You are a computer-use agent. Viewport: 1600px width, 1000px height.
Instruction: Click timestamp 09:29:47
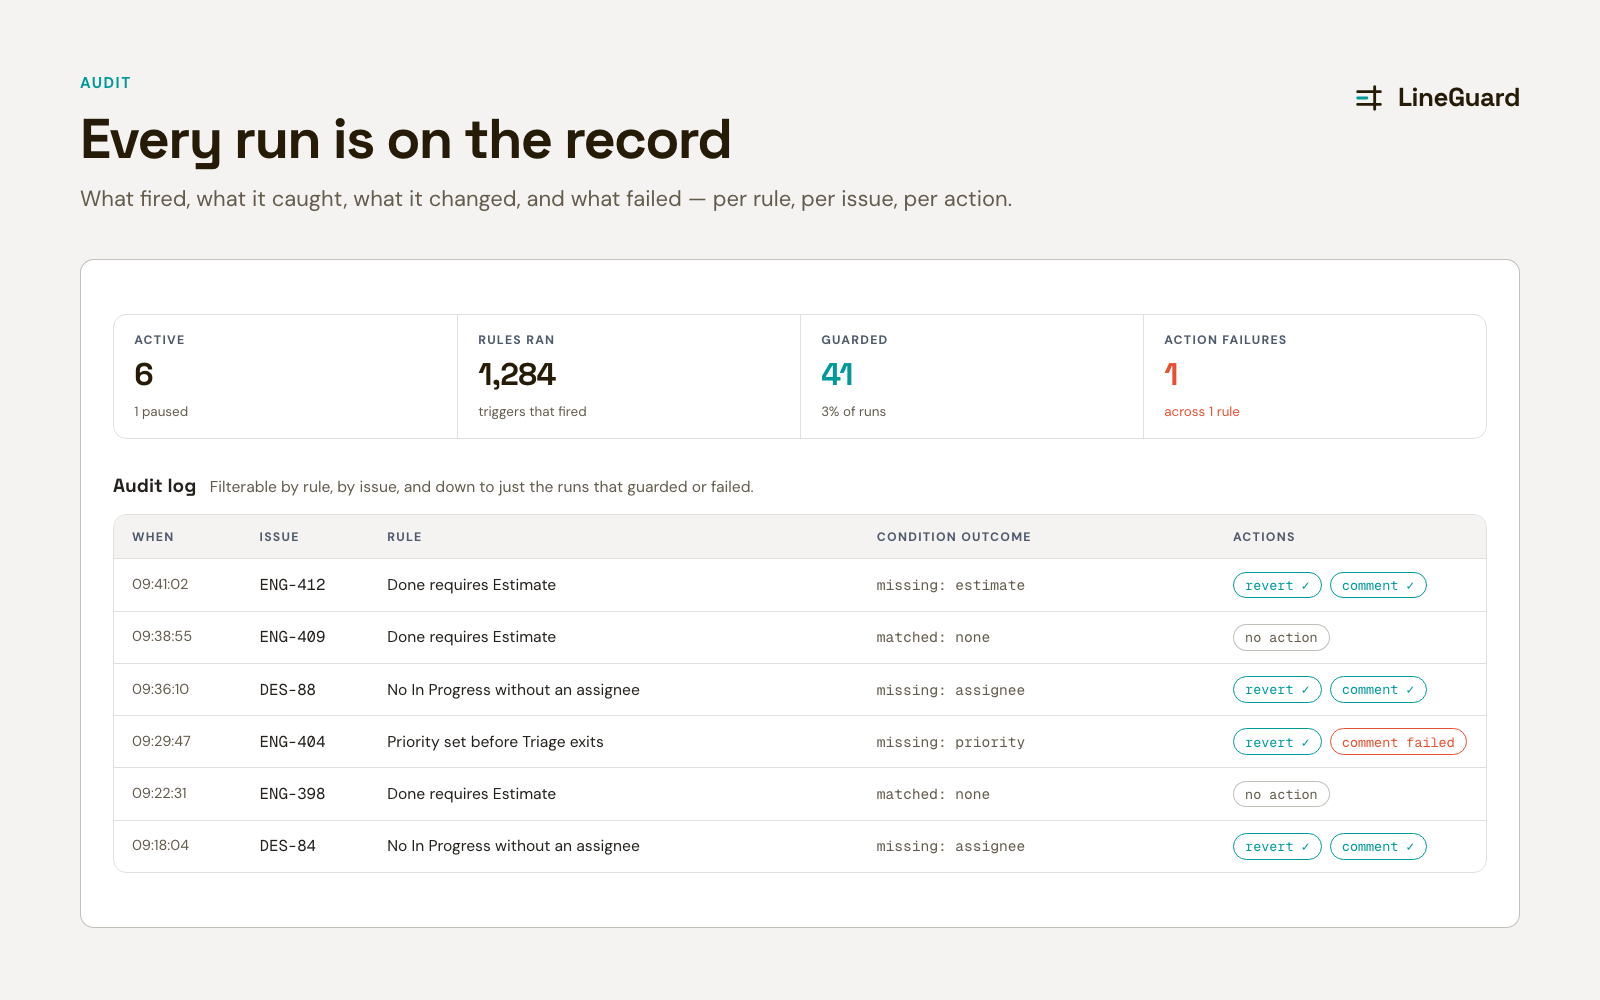pyautogui.click(x=161, y=741)
